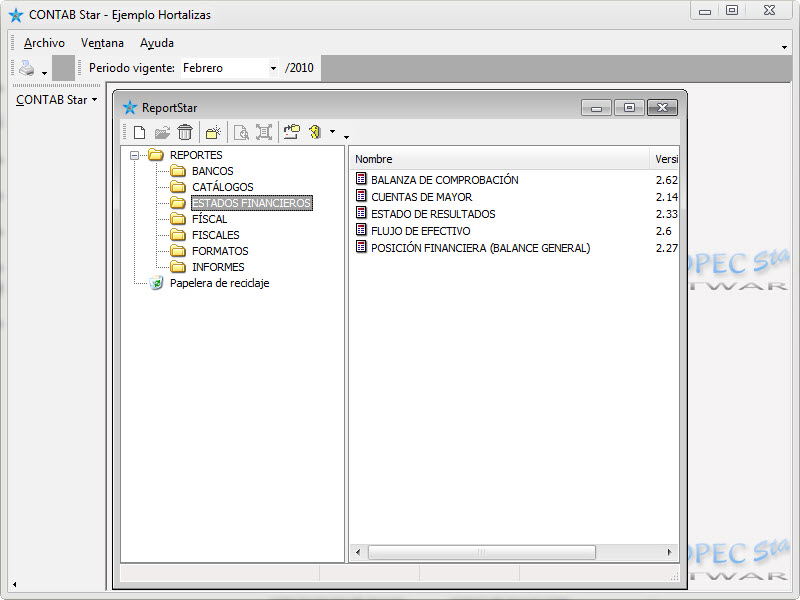The height and width of the screenshot is (600, 800).
Task: Select the INFORMES folder
Action: pyautogui.click(x=218, y=267)
